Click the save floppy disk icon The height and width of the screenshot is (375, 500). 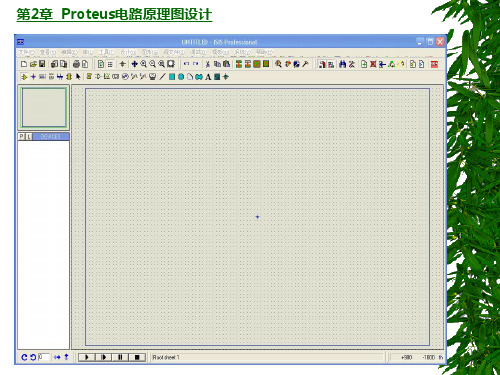click(x=42, y=64)
